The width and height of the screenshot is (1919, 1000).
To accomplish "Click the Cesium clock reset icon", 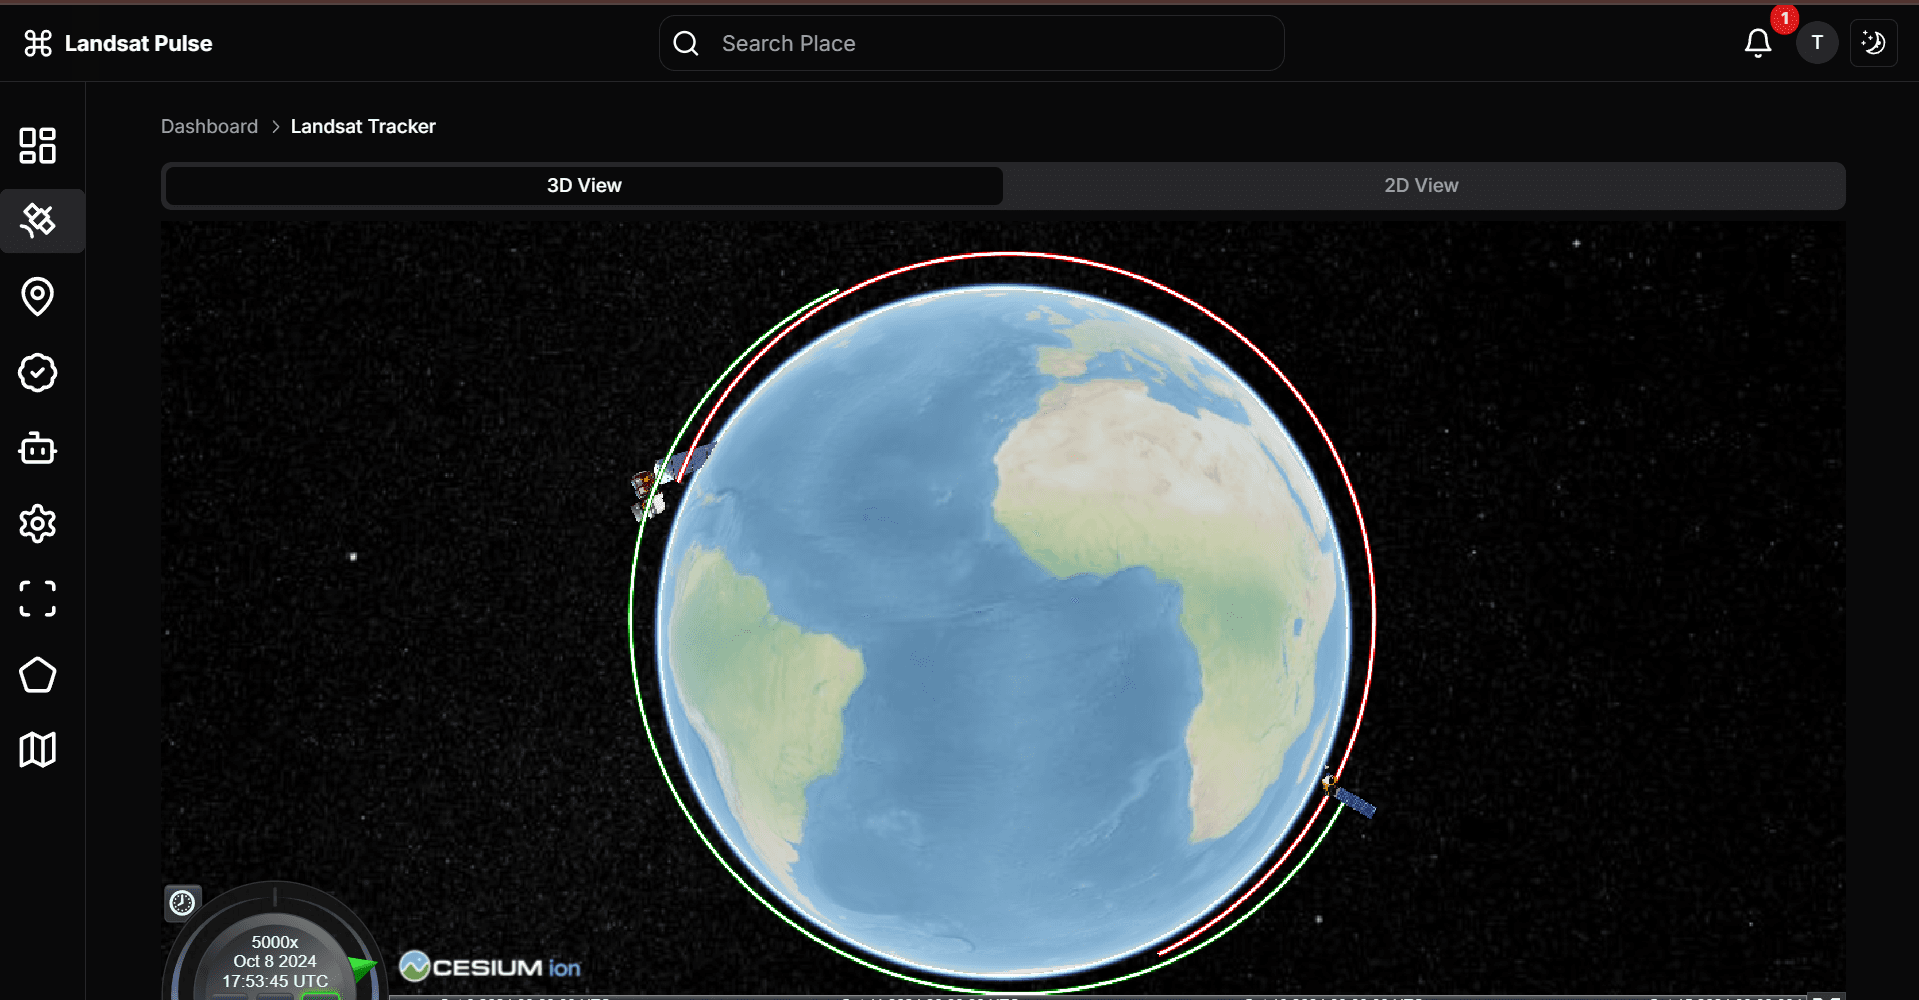I will [x=182, y=903].
